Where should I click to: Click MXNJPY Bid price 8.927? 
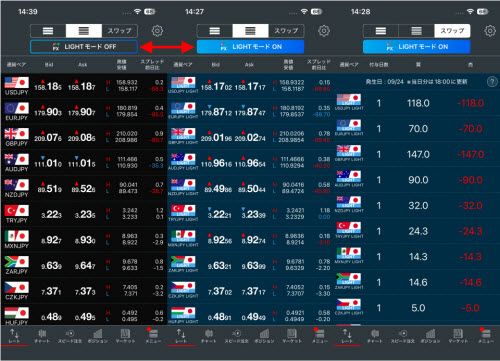point(51,240)
